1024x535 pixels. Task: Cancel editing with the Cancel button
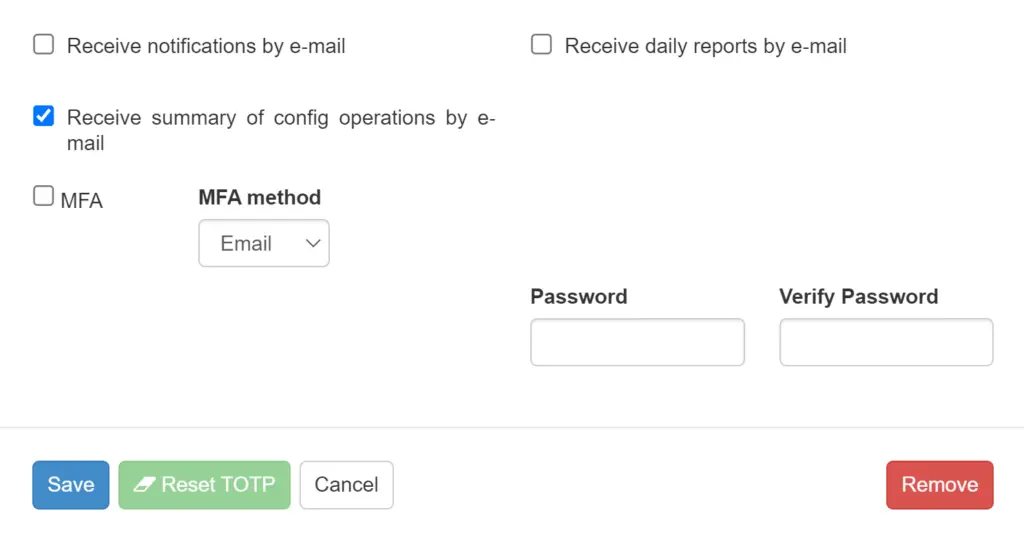point(347,485)
